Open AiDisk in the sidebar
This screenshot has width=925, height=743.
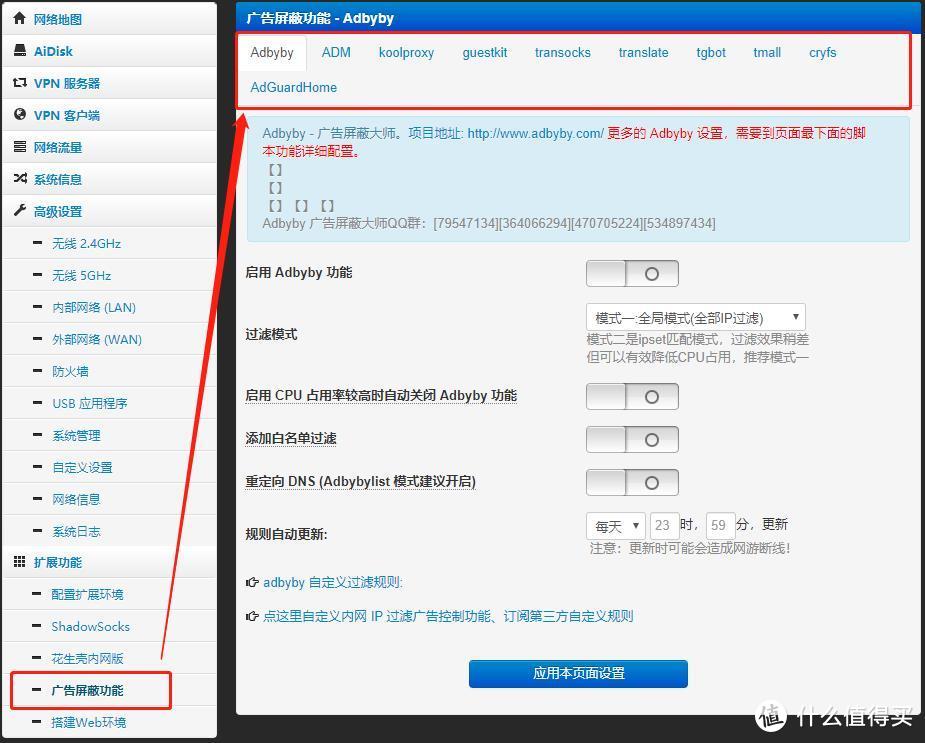tap(53, 51)
